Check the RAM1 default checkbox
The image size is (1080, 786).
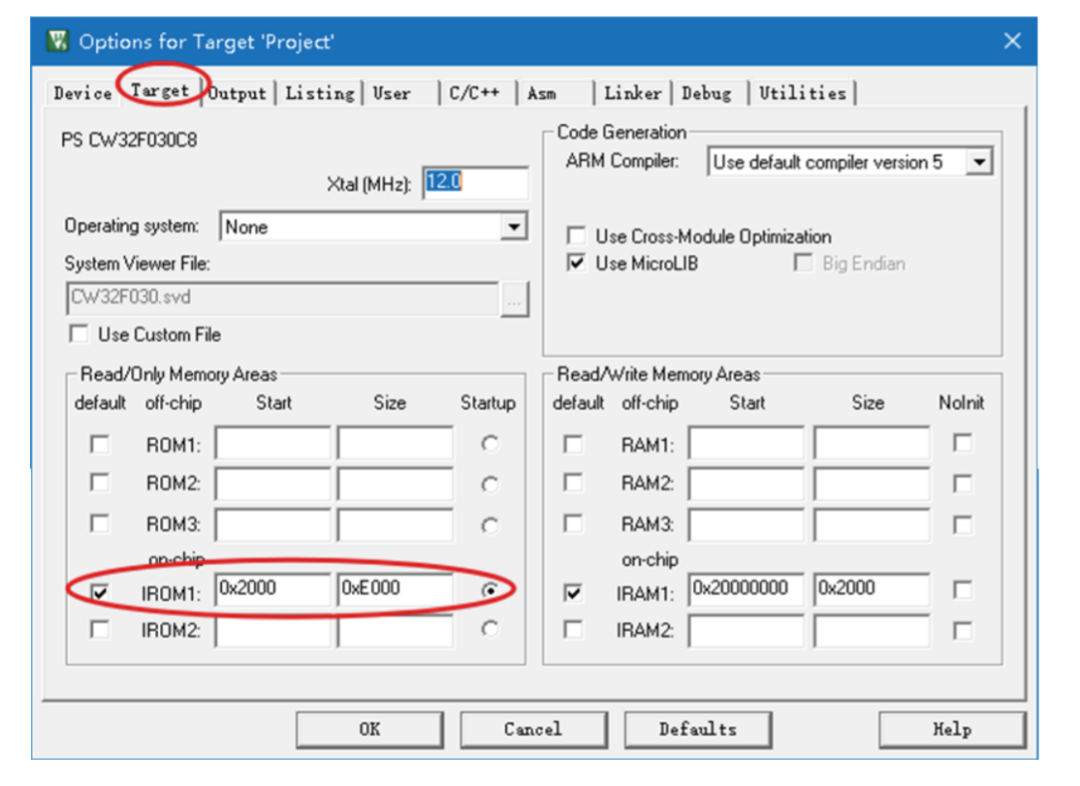573,444
